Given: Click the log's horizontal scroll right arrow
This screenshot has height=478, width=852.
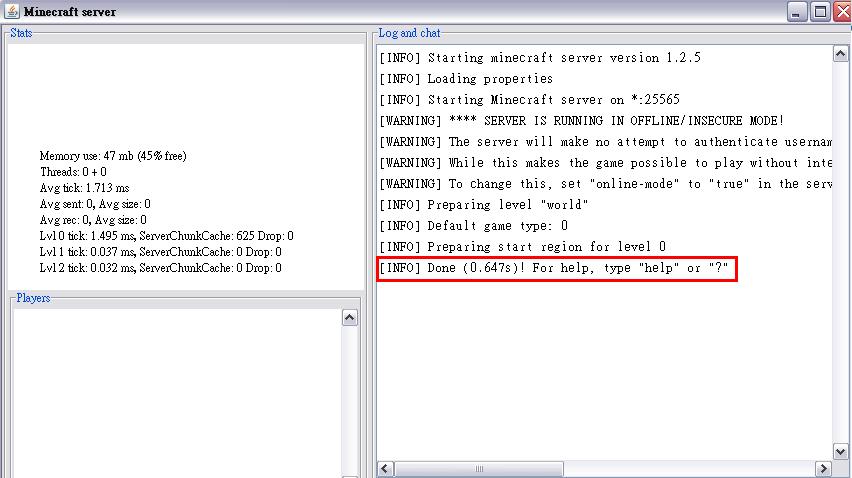Looking at the screenshot, I should coord(825,468).
